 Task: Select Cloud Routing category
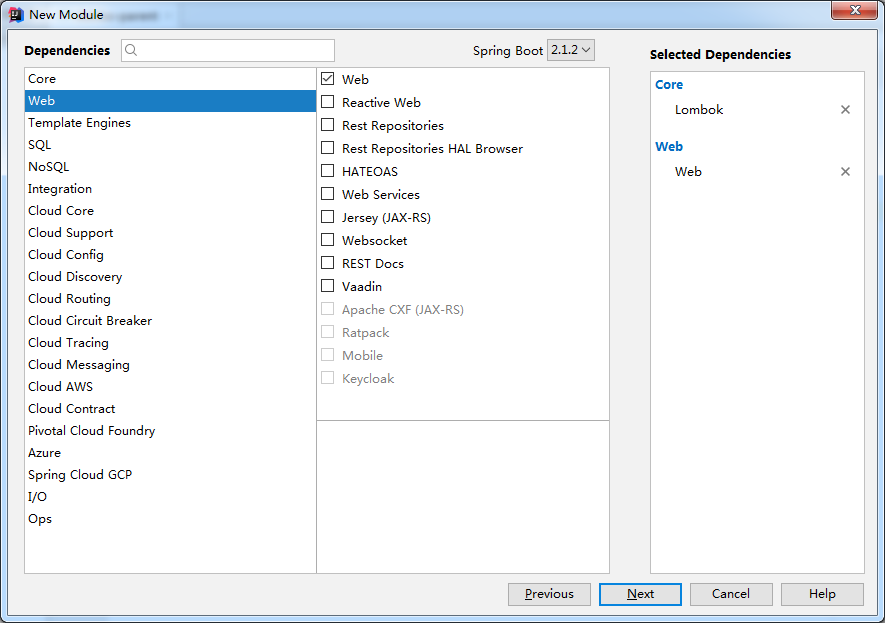[x=170, y=299]
